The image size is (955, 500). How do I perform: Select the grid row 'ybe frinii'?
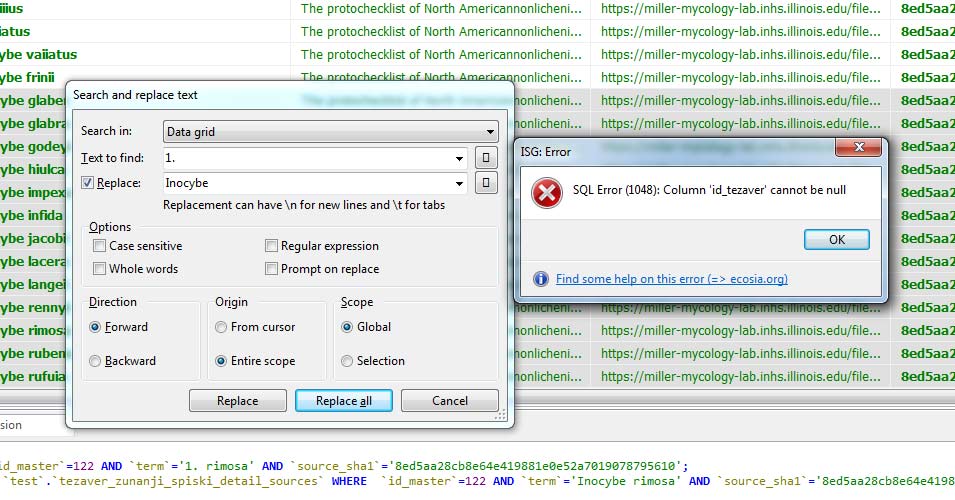click(27, 77)
